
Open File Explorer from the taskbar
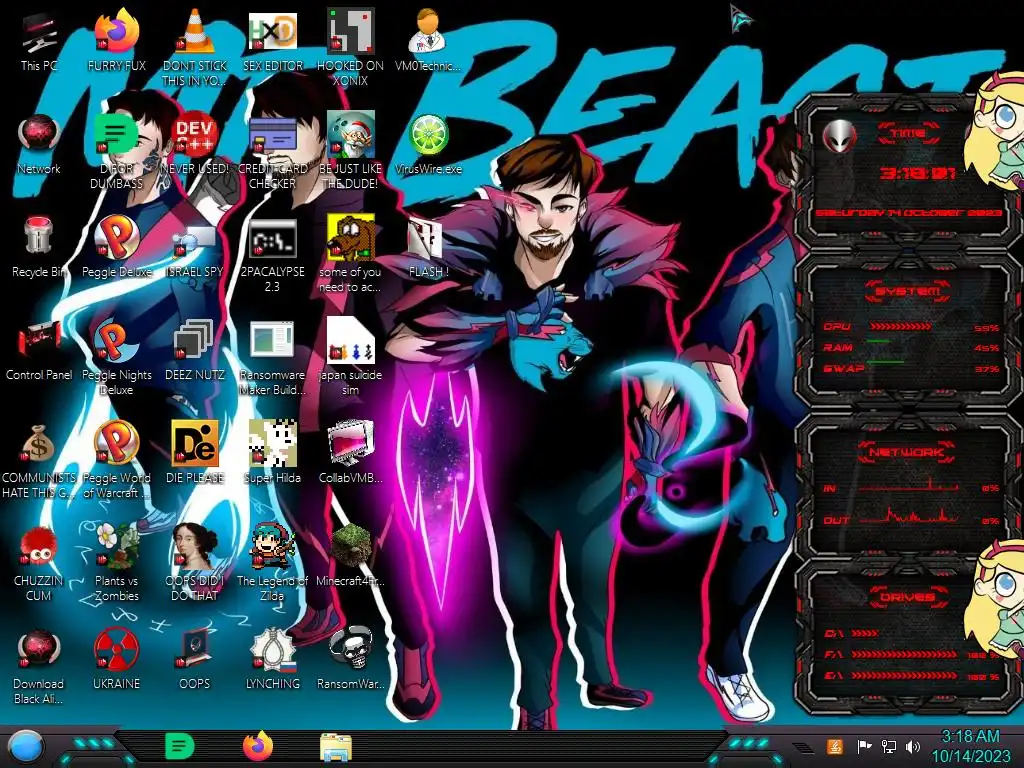tap(336, 747)
